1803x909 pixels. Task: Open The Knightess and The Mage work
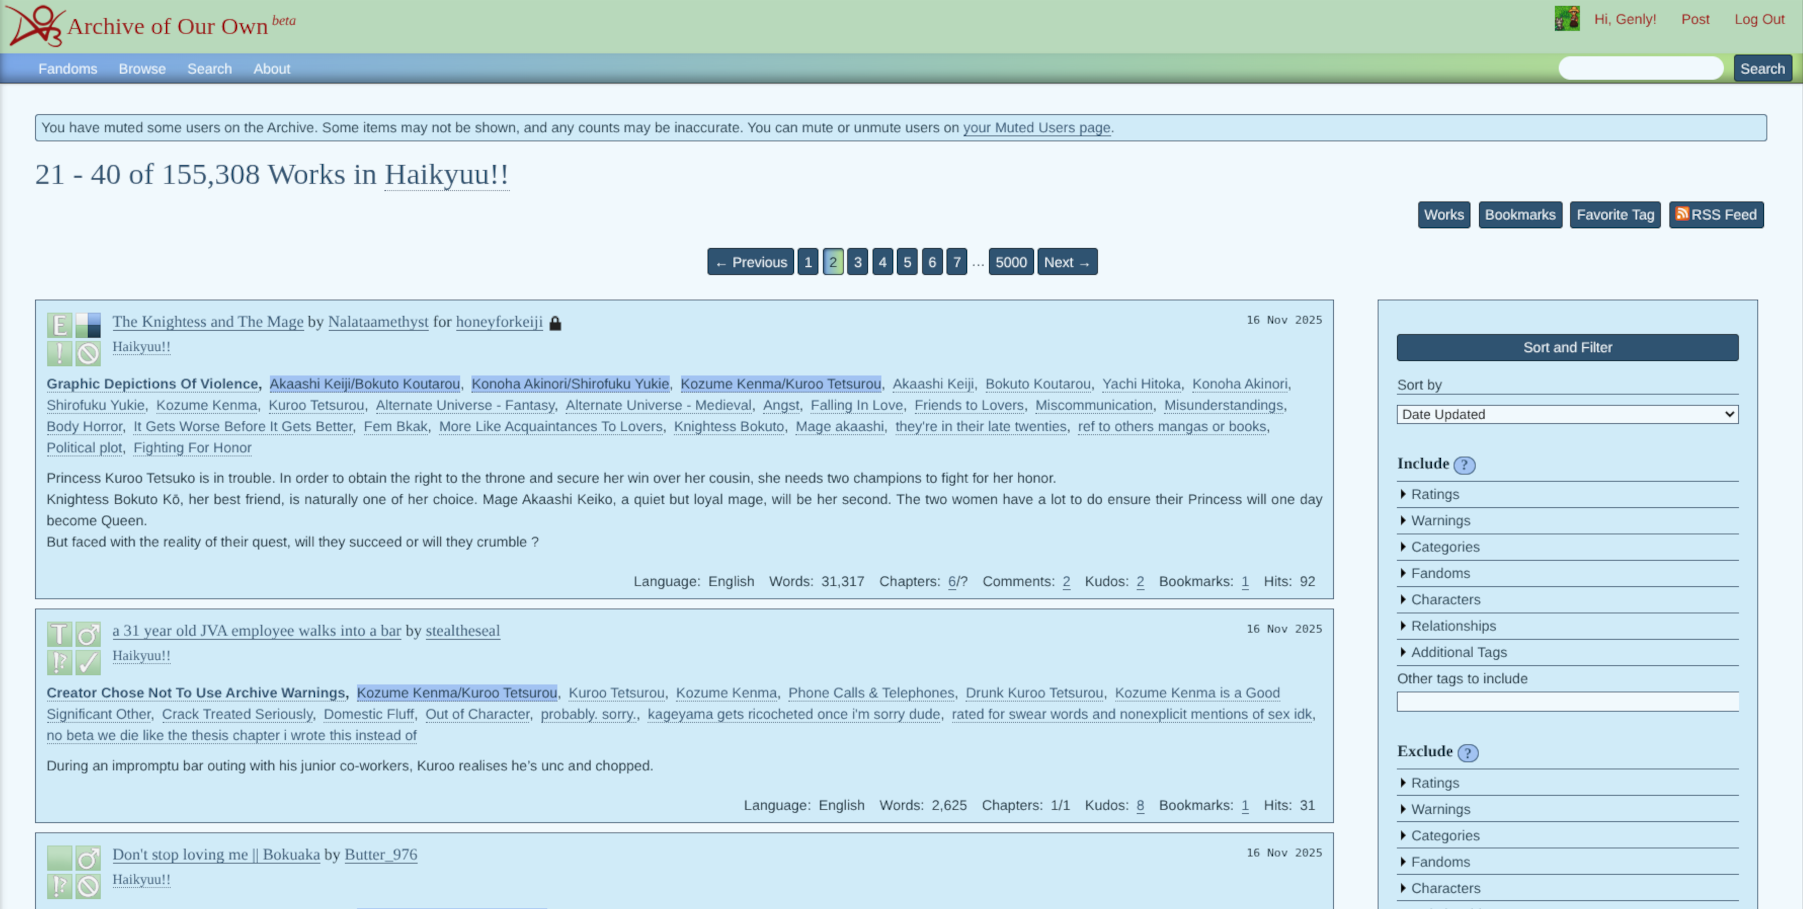point(208,322)
